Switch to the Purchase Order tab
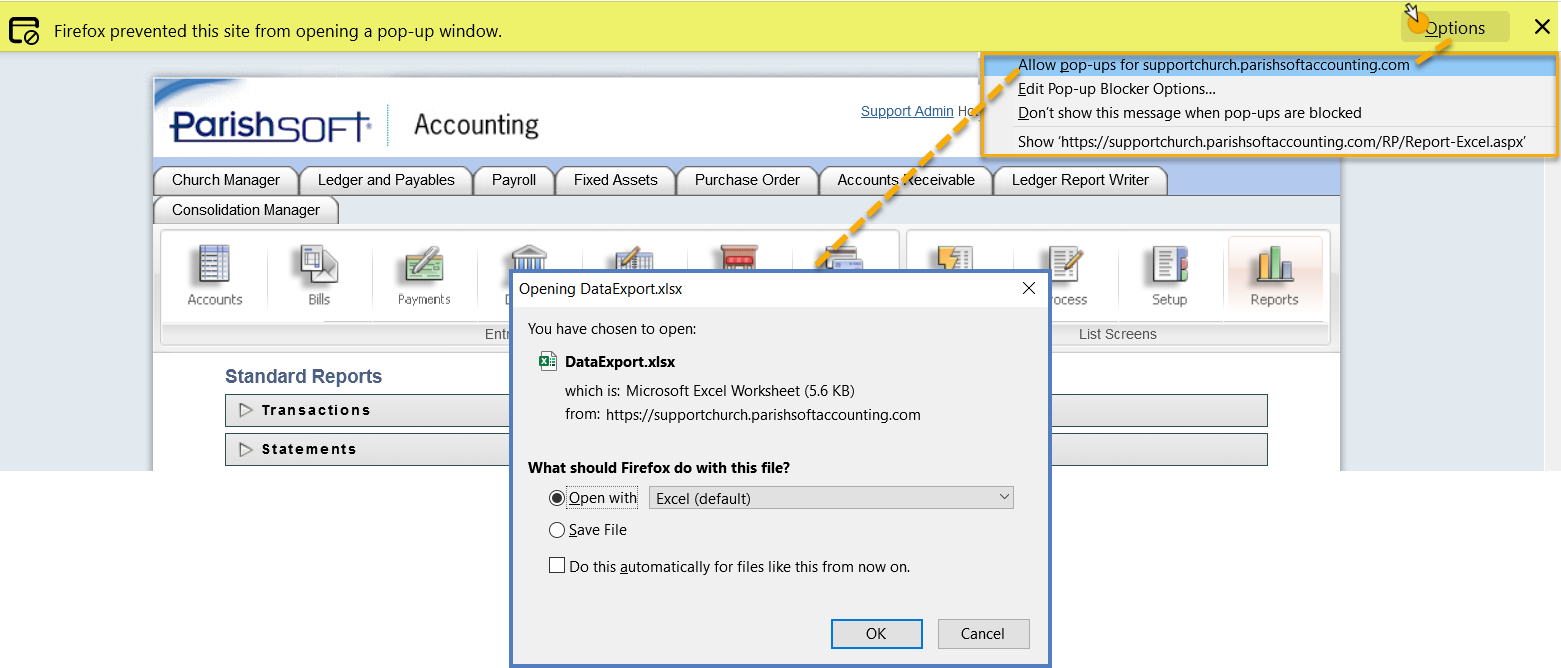This screenshot has height=668, width=1561. [x=747, y=180]
